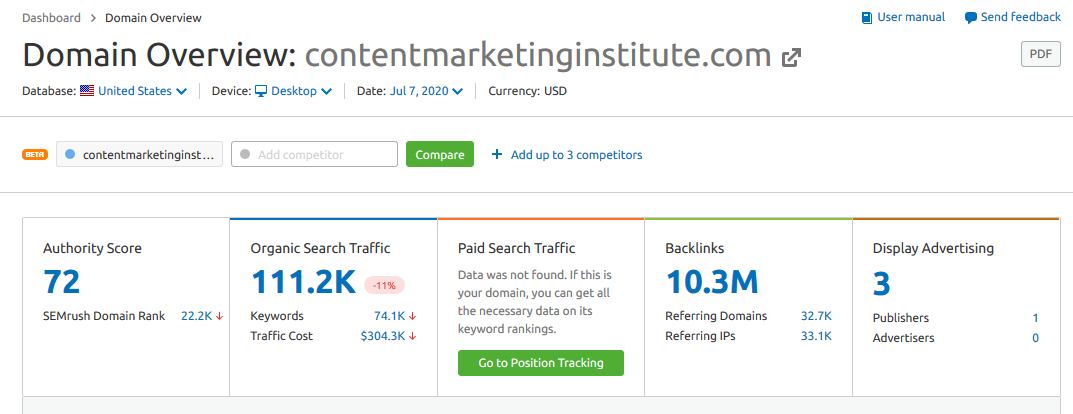Open the 32.7K Referring Domains link
The width and height of the screenshot is (1073, 414).
pos(816,316)
